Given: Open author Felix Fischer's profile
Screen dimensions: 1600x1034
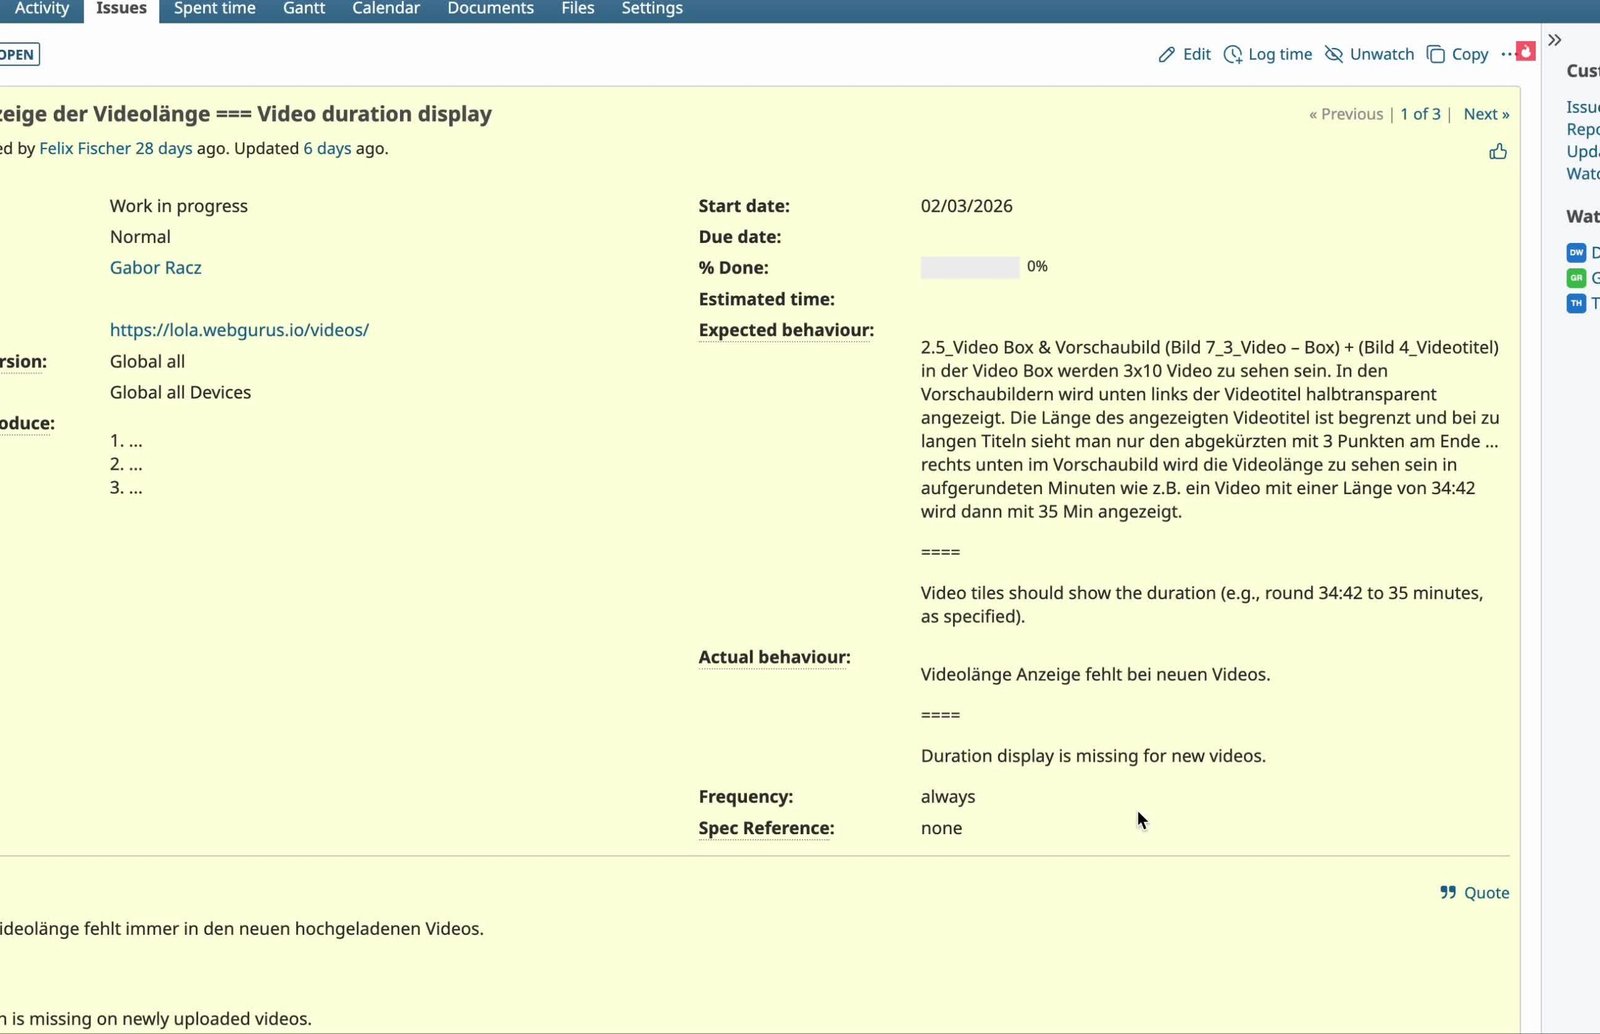Looking at the screenshot, I should [85, 148].
